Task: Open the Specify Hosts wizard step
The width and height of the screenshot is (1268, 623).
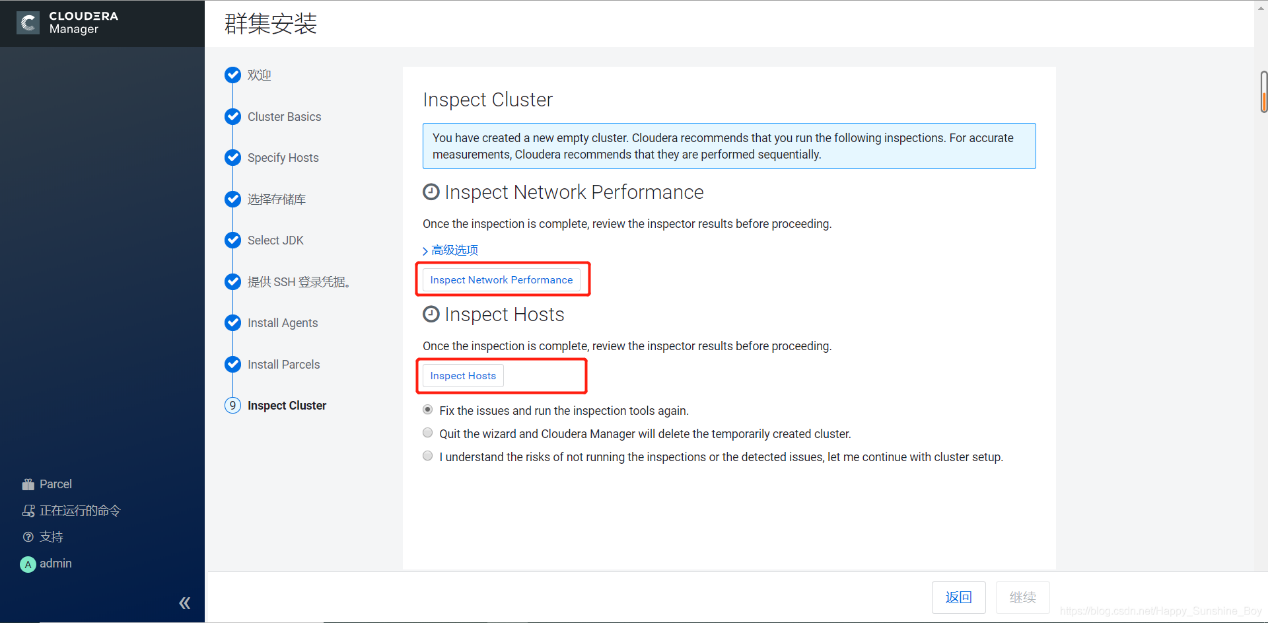Action: point(283,158)
